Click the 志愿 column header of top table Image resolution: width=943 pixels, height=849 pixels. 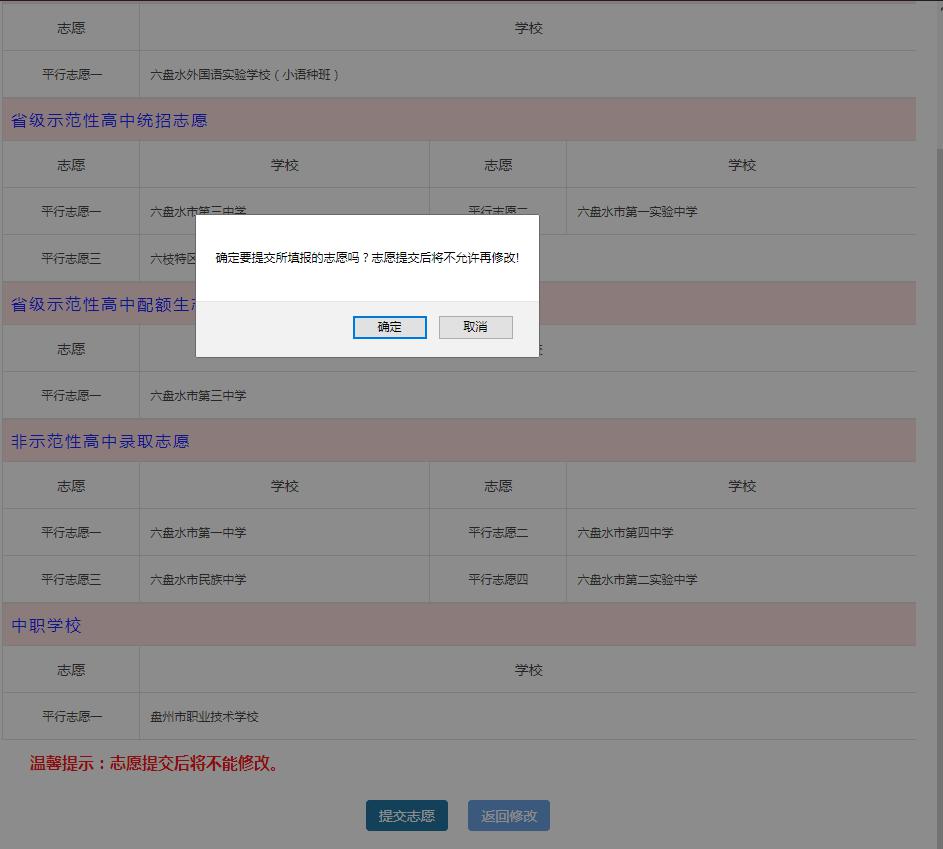pyautogui.click(x=70, y=27)
